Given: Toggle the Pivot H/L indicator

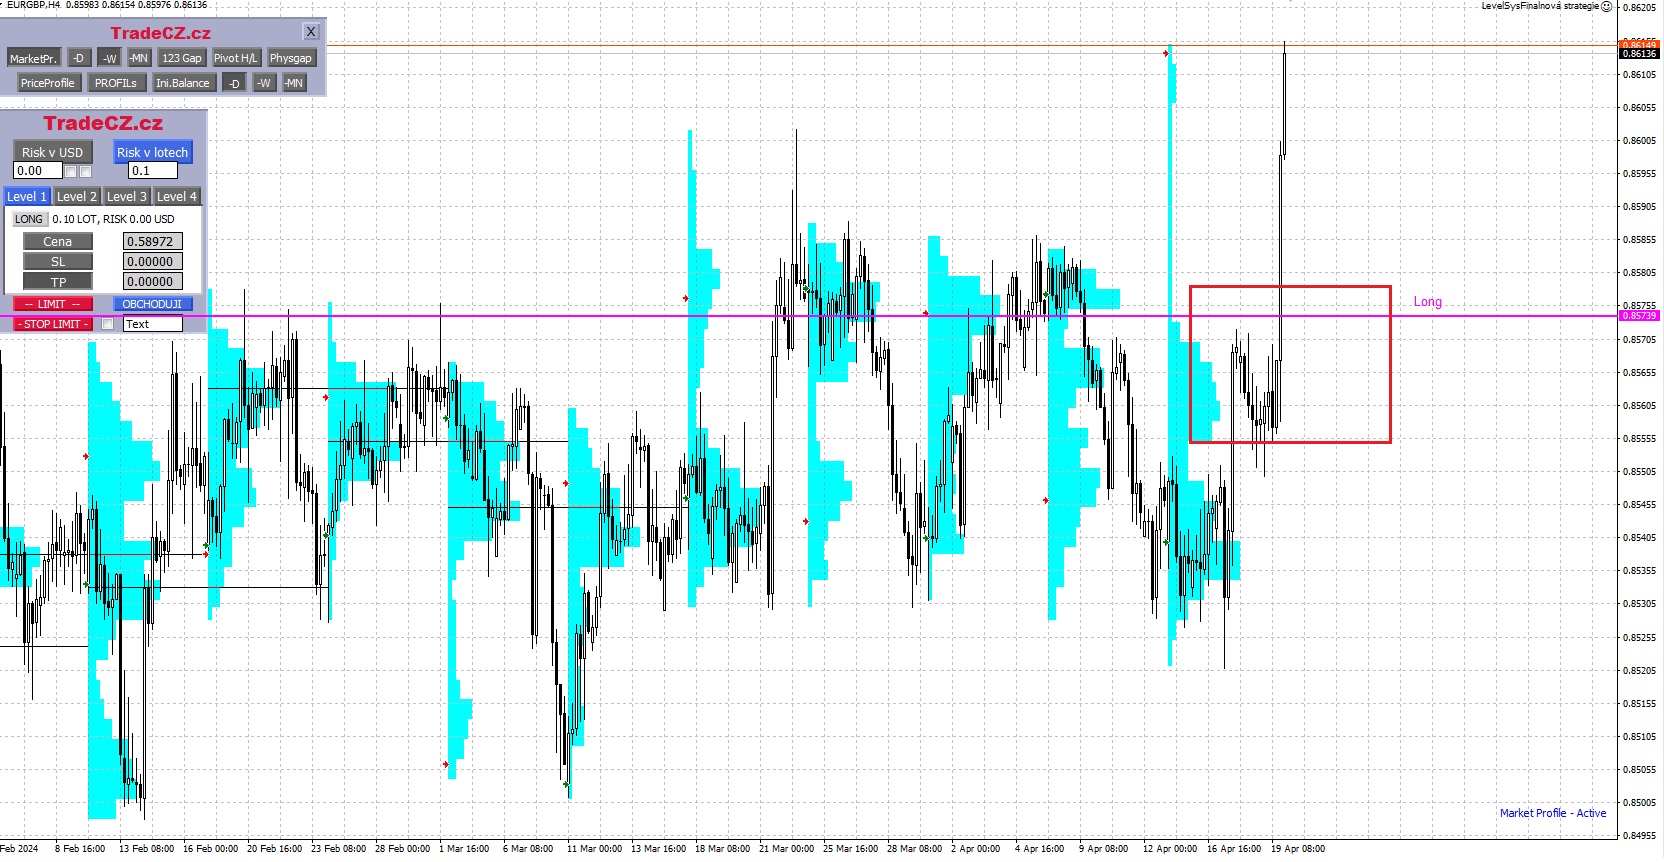Looking at the screenshot, I should pyautogui.click(x=235, y=58).
